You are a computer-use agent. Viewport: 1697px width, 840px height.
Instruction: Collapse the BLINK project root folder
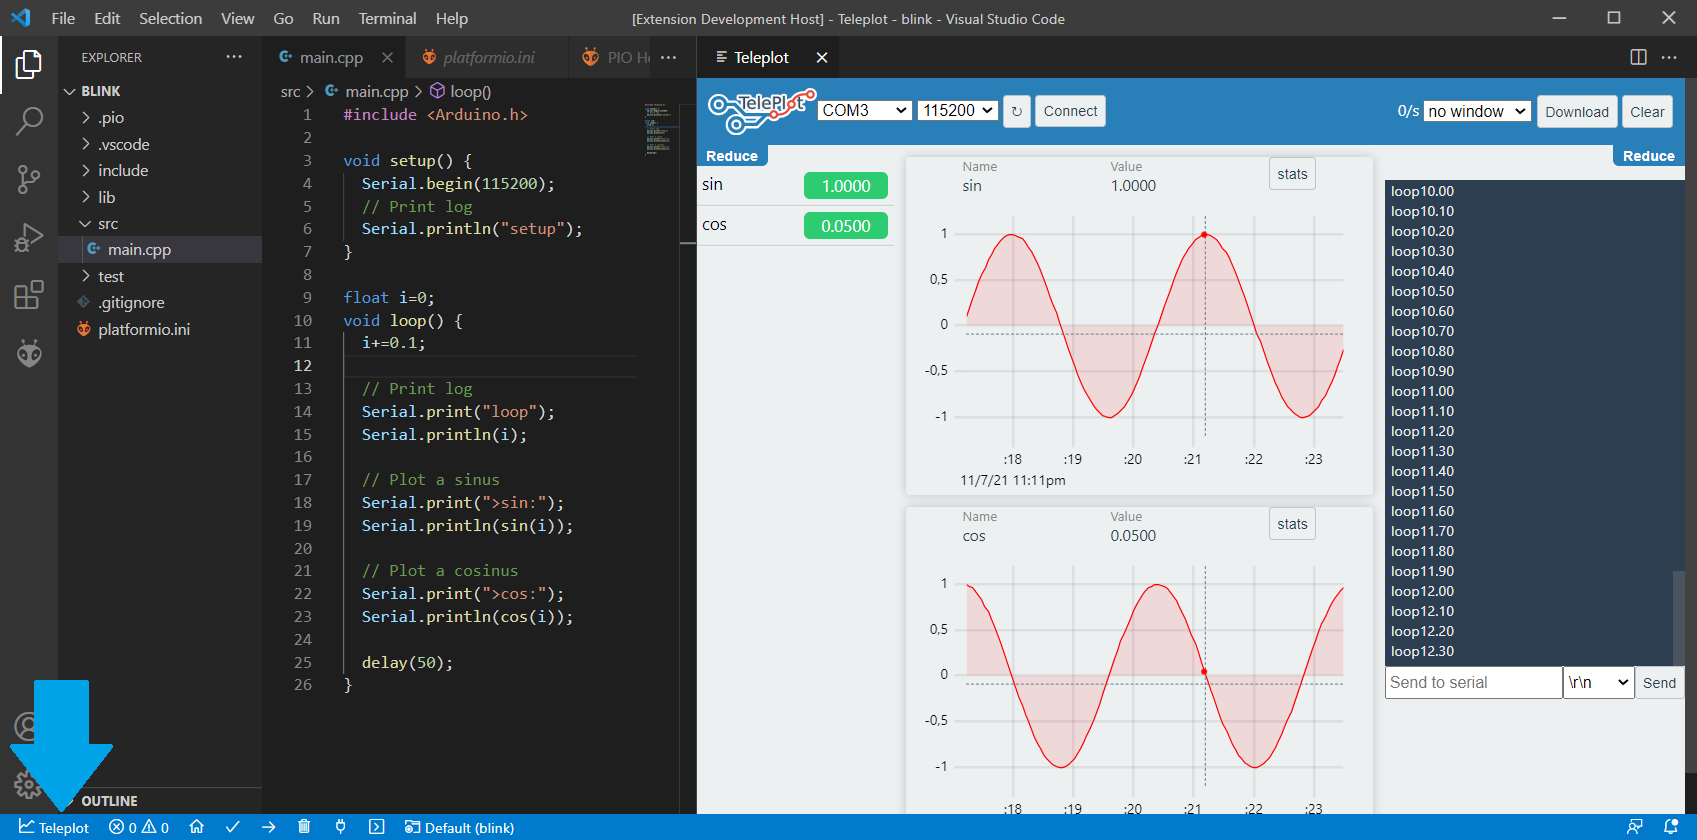[x=160, y=91]
